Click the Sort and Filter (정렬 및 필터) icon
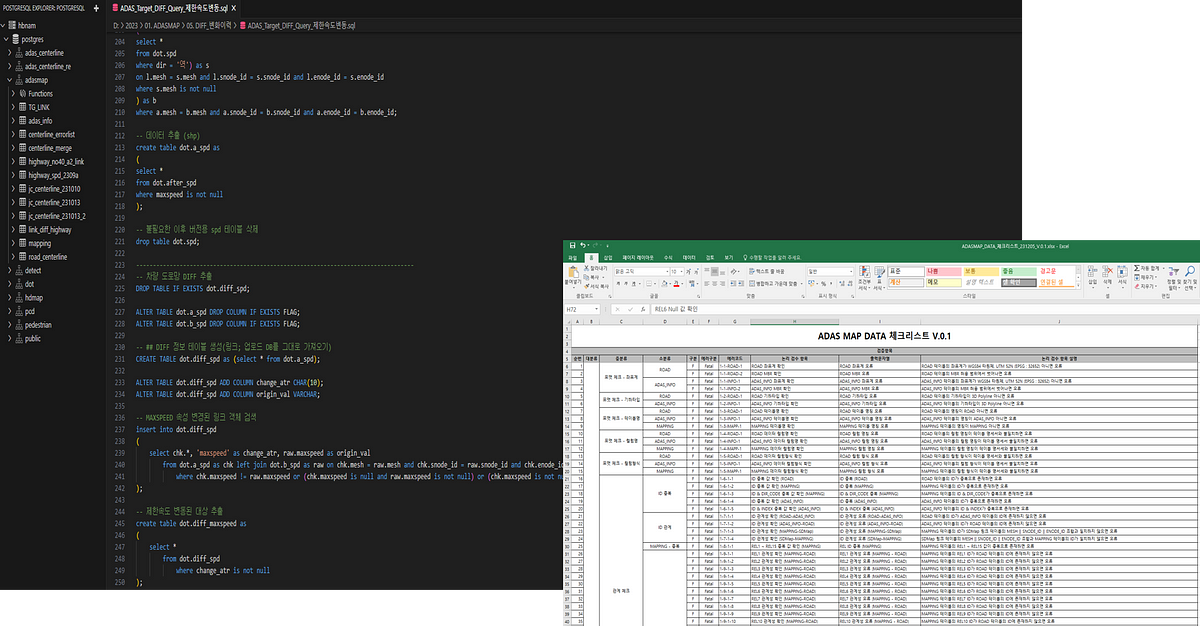1200x626 pixels. coord(1173,277)
